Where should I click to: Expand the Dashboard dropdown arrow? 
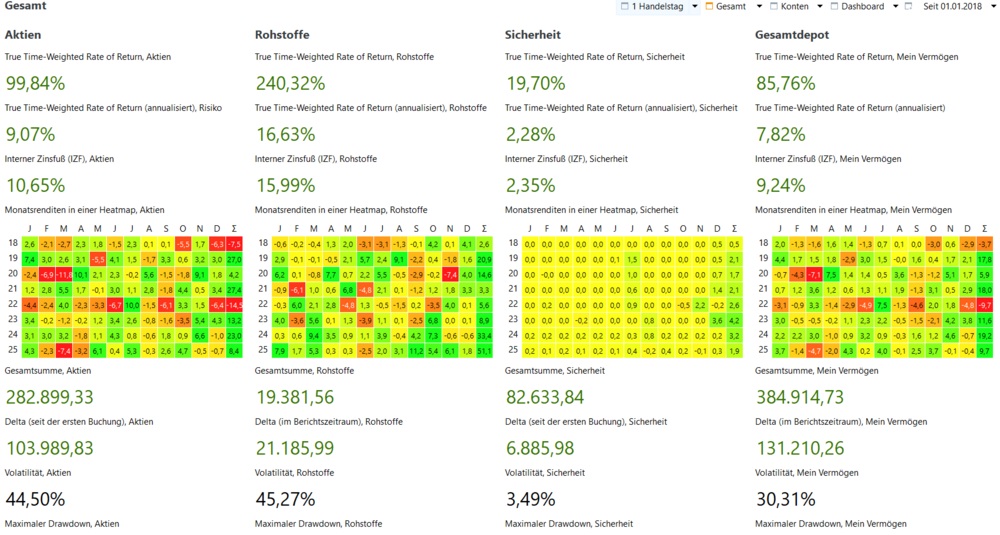(x=895, y=6)
